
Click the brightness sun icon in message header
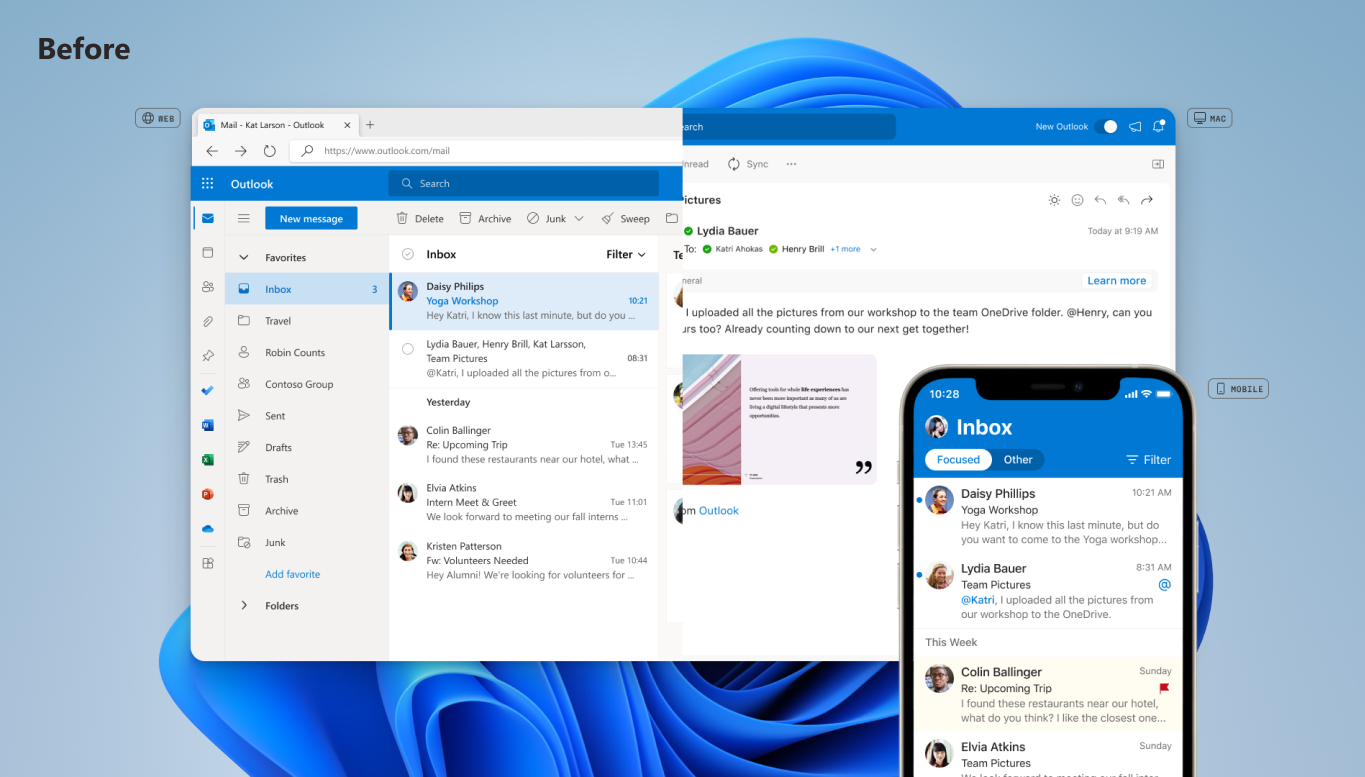click(x=1054, y=200)
